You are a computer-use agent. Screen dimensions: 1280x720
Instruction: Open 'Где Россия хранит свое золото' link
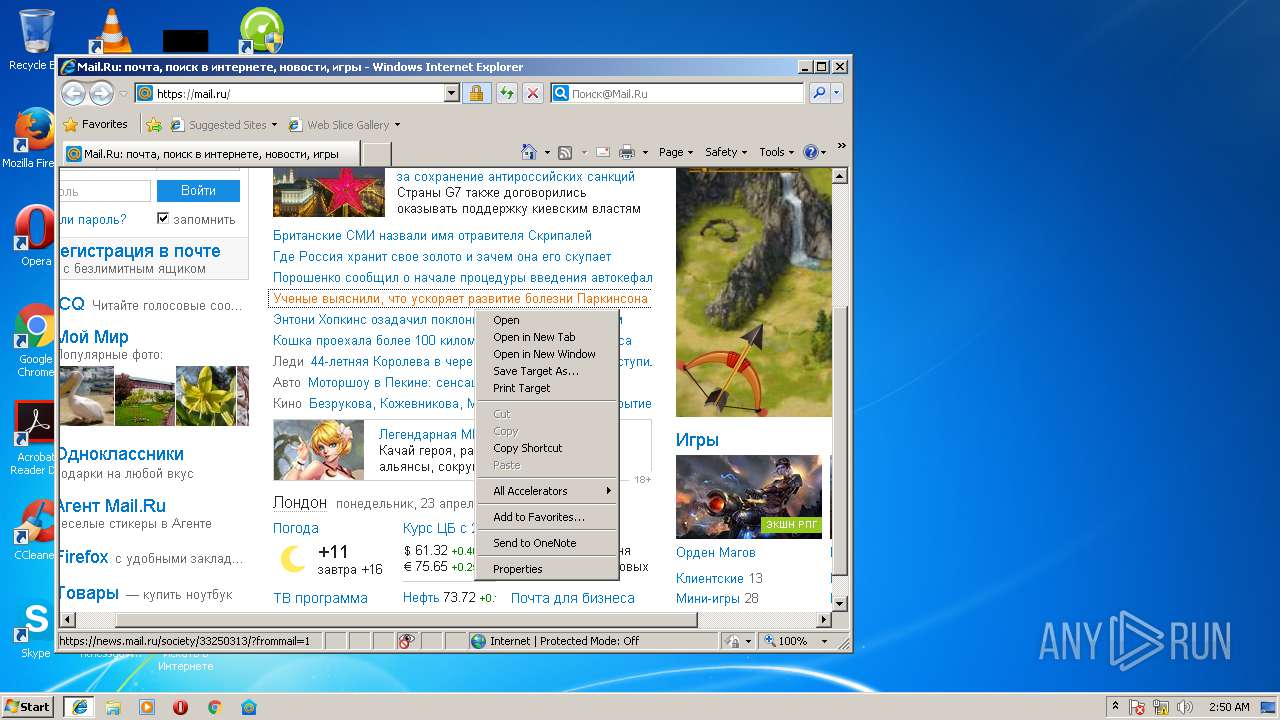(x=442, y=257)
